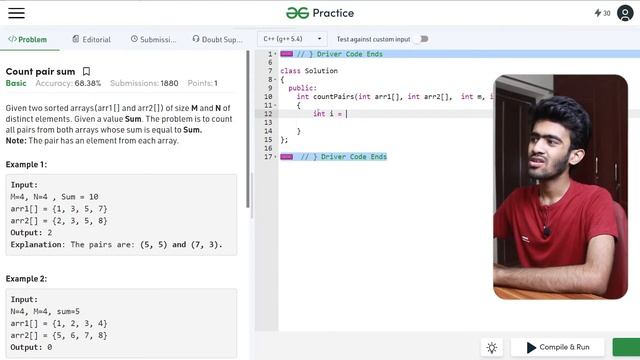
Task: Open the C++ language dropdown
Action: (292, 39)
